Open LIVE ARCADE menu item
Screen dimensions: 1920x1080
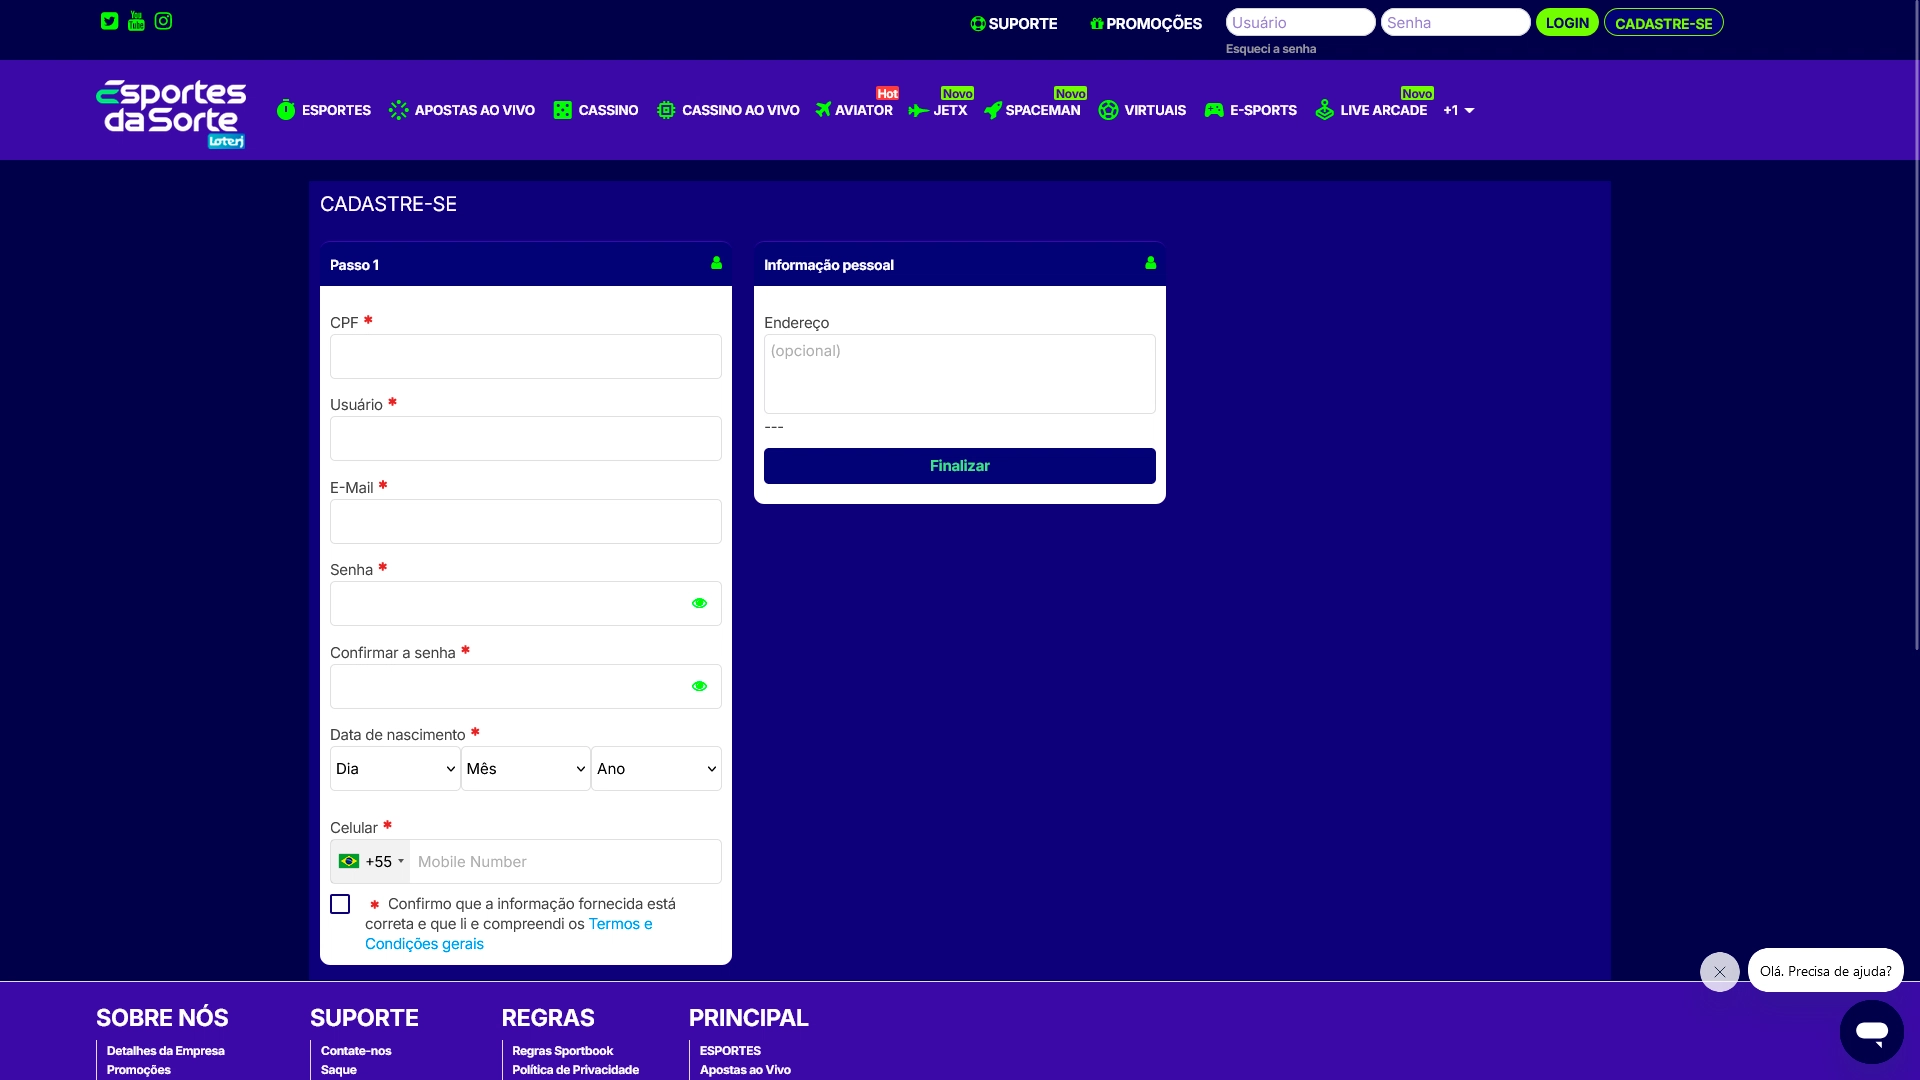tap(1372, 110)
